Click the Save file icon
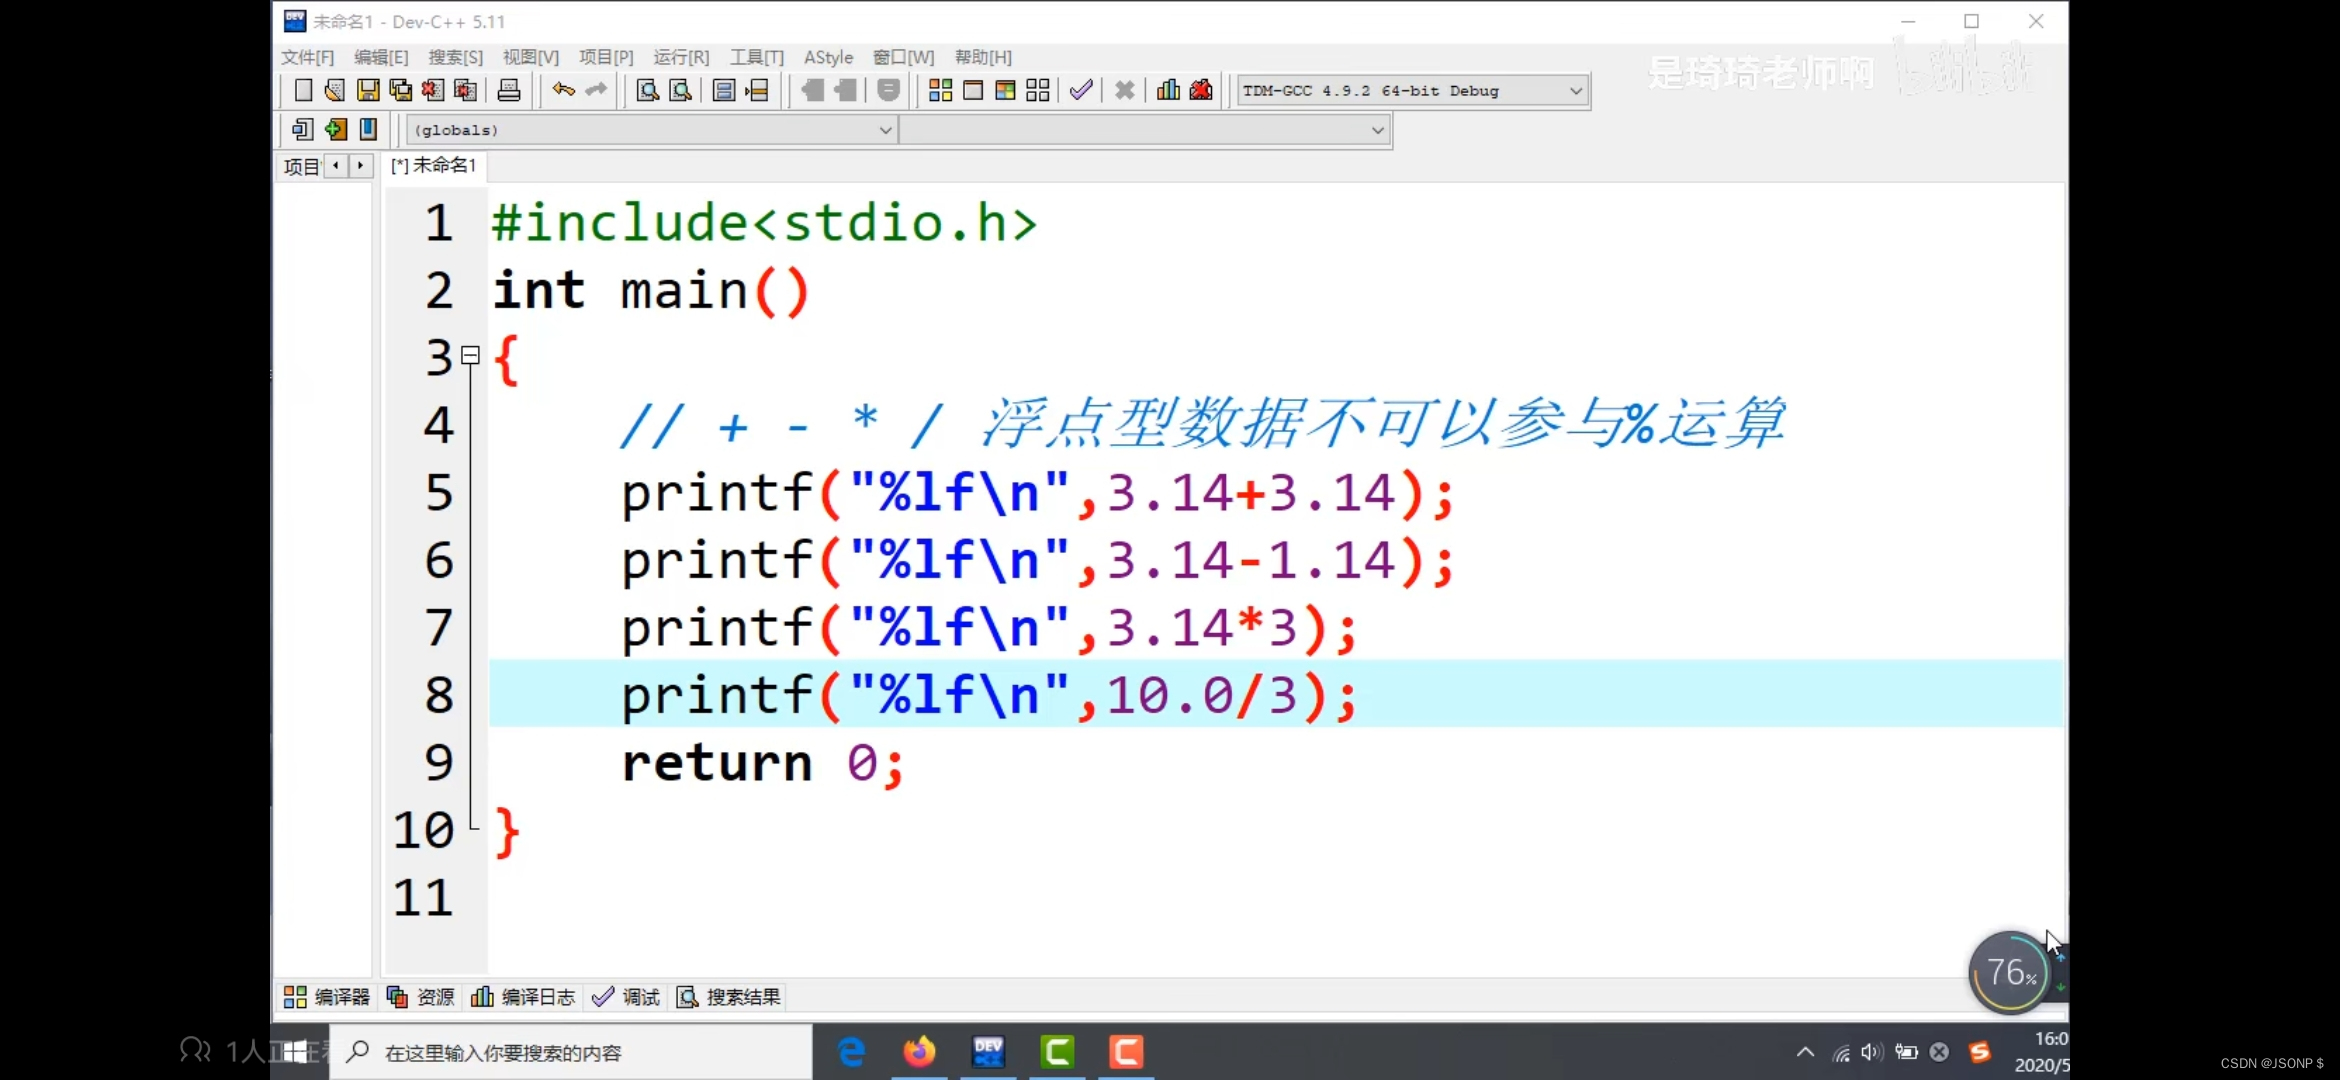Viewport: 2340px width, 1080px height. (x=368, y=91)
